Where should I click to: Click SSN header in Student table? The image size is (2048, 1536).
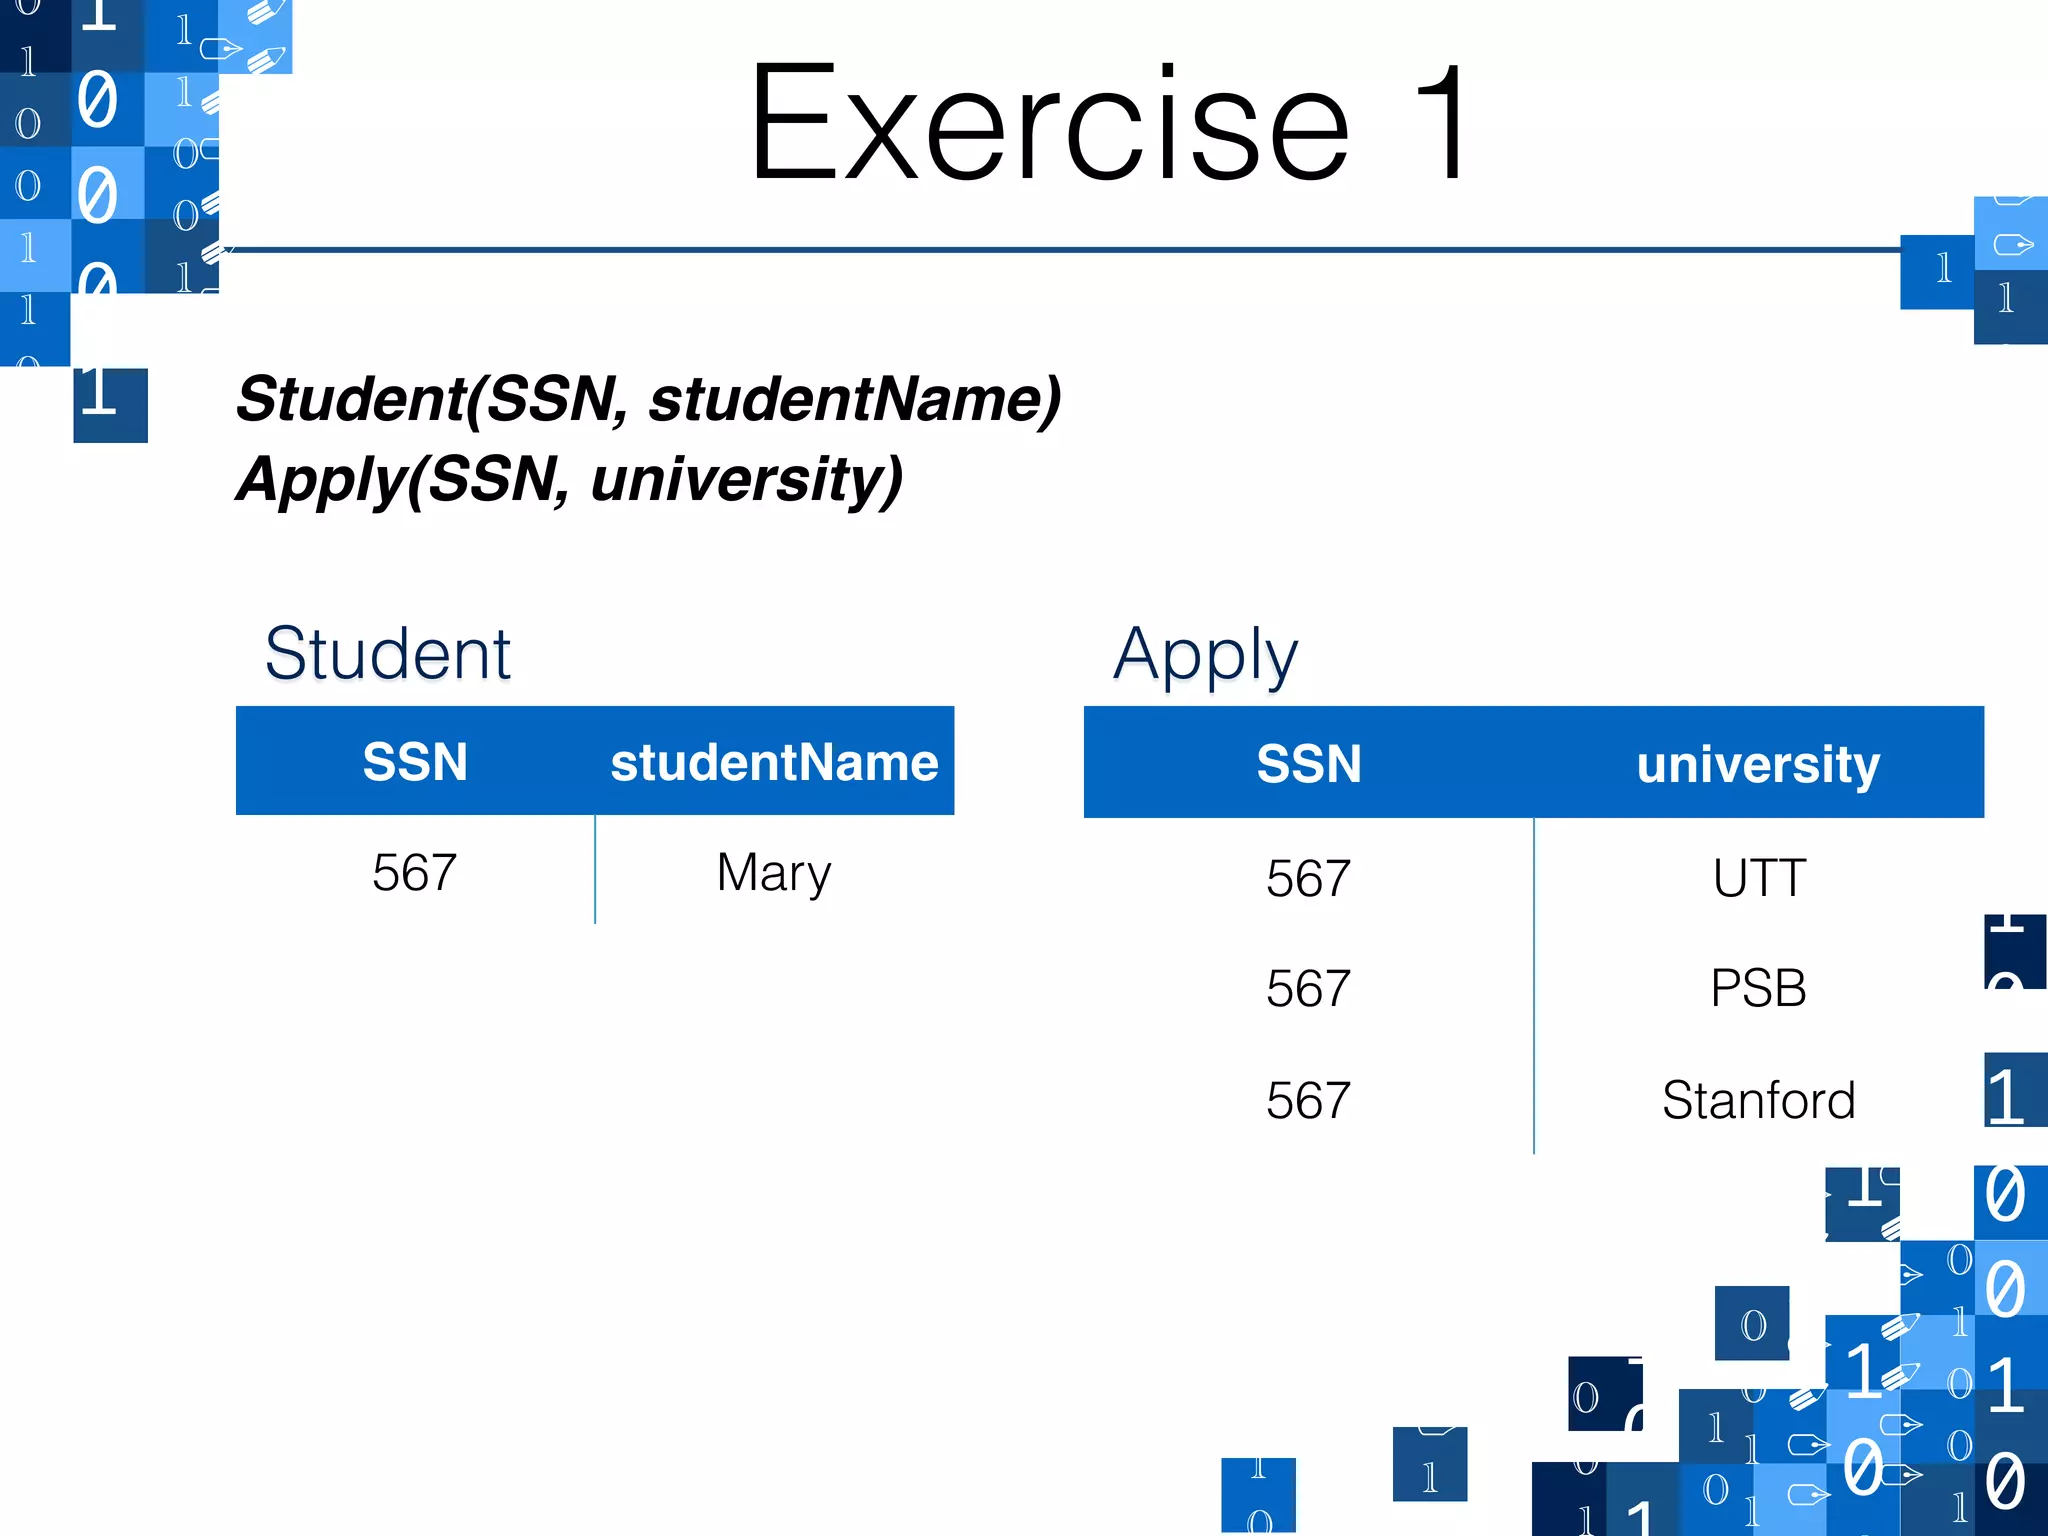[x=415, y=762]
